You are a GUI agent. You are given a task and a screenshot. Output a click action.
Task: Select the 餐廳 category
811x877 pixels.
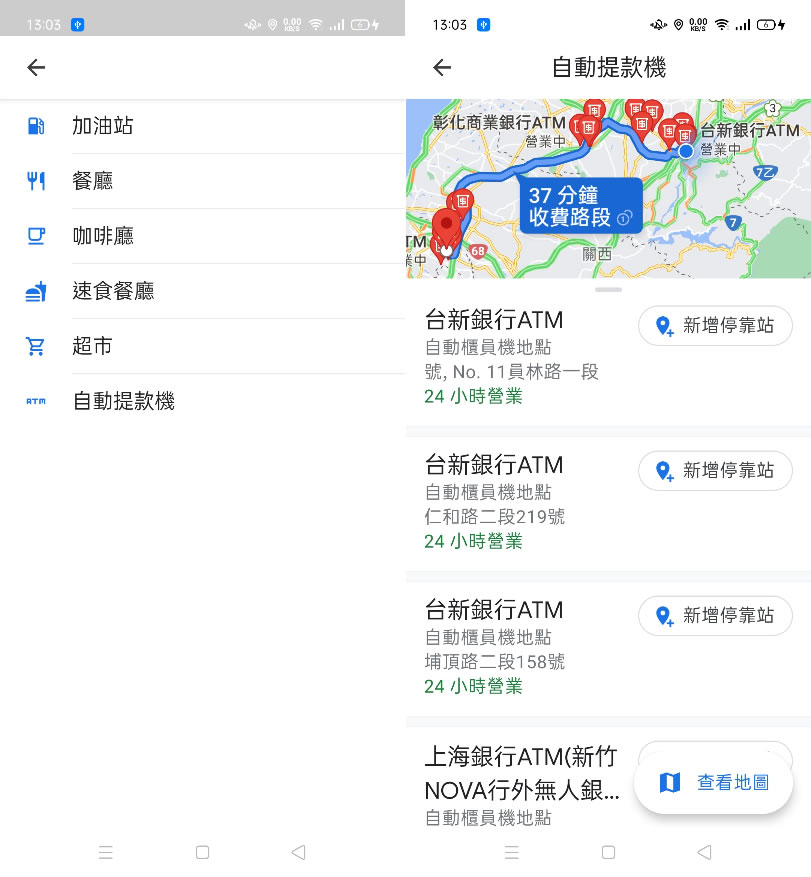pos(202,181)
